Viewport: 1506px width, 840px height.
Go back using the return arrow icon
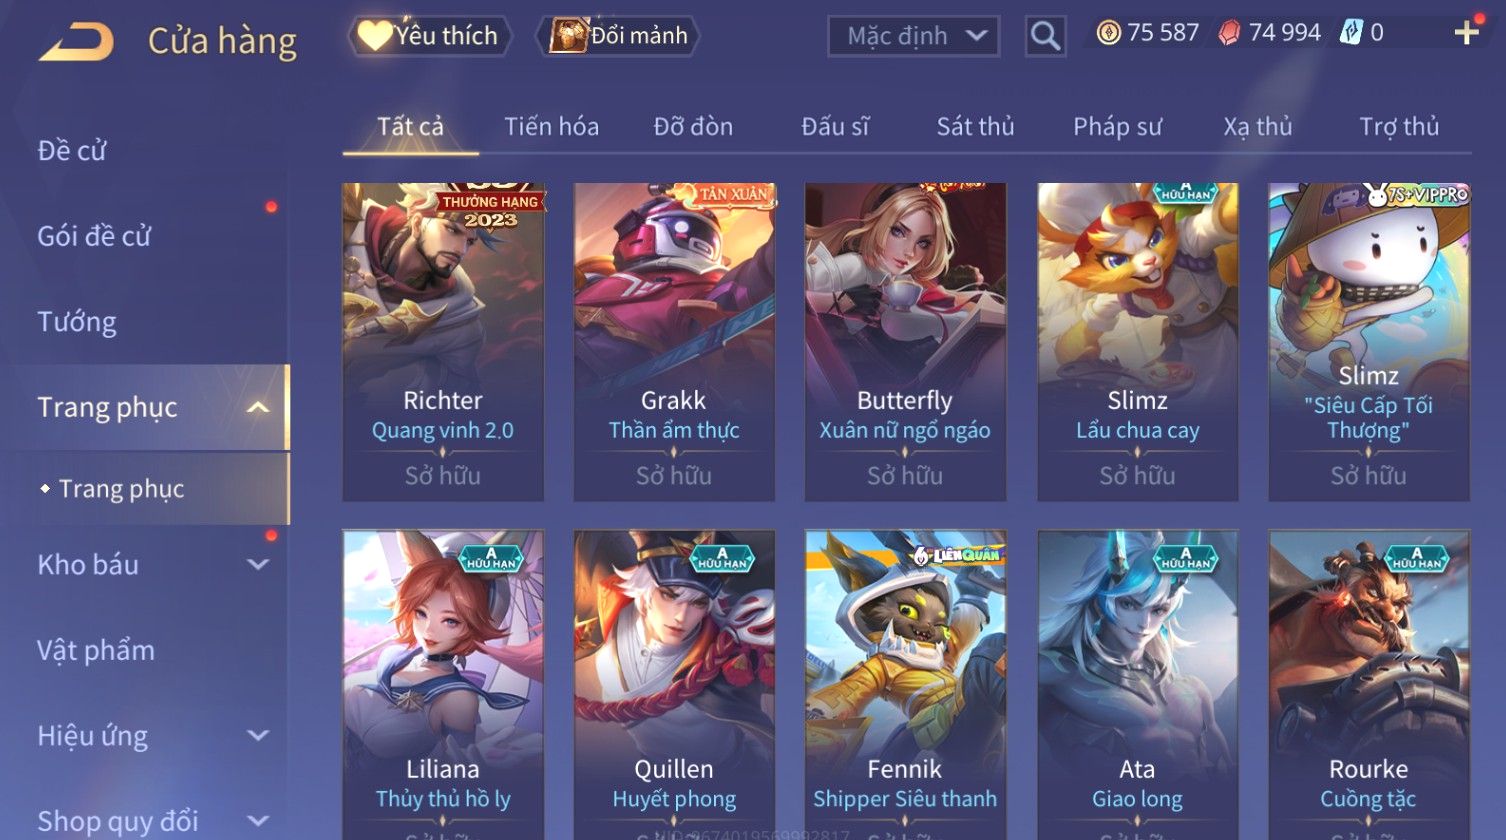[76, 42]
